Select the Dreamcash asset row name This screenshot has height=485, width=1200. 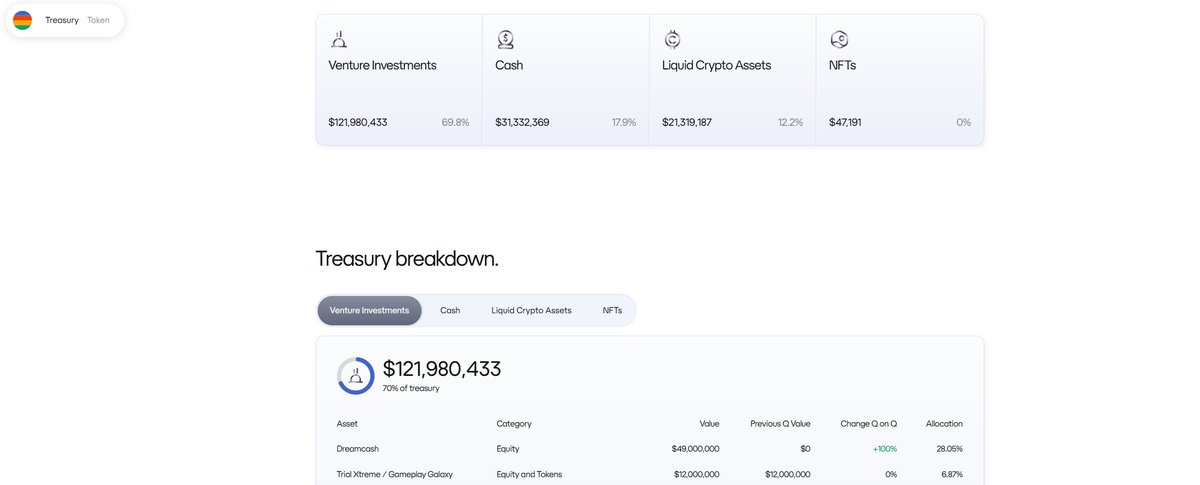[x=358, y=449]
